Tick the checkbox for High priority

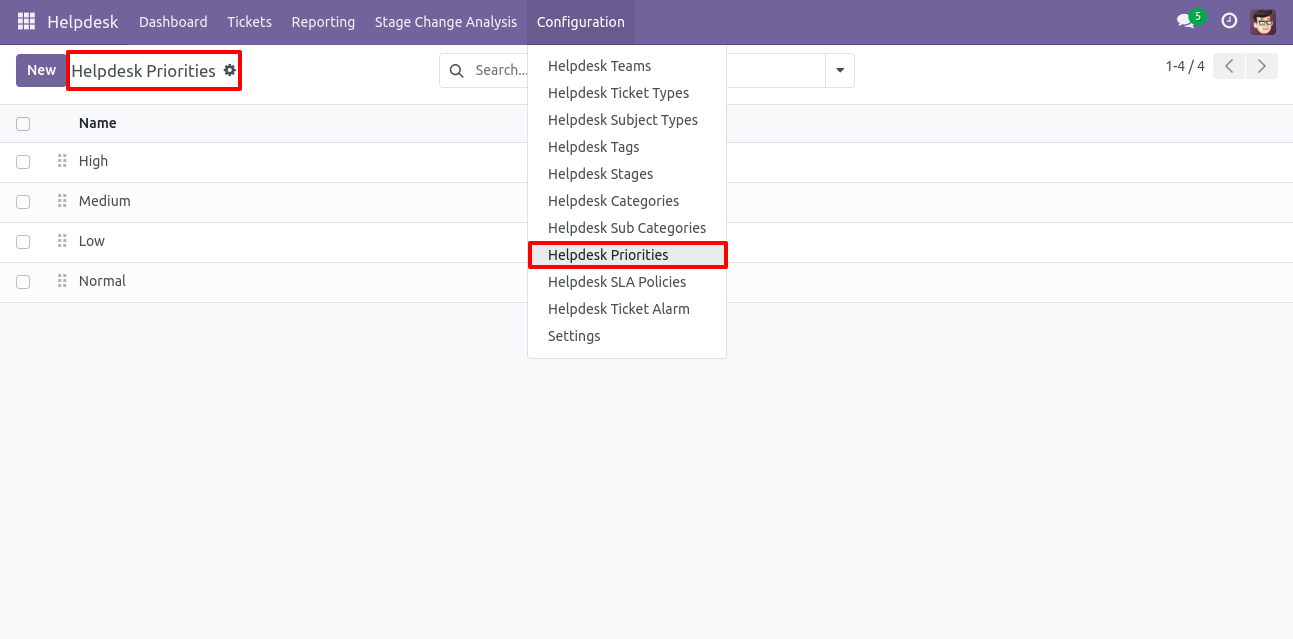tap(23, 162)
